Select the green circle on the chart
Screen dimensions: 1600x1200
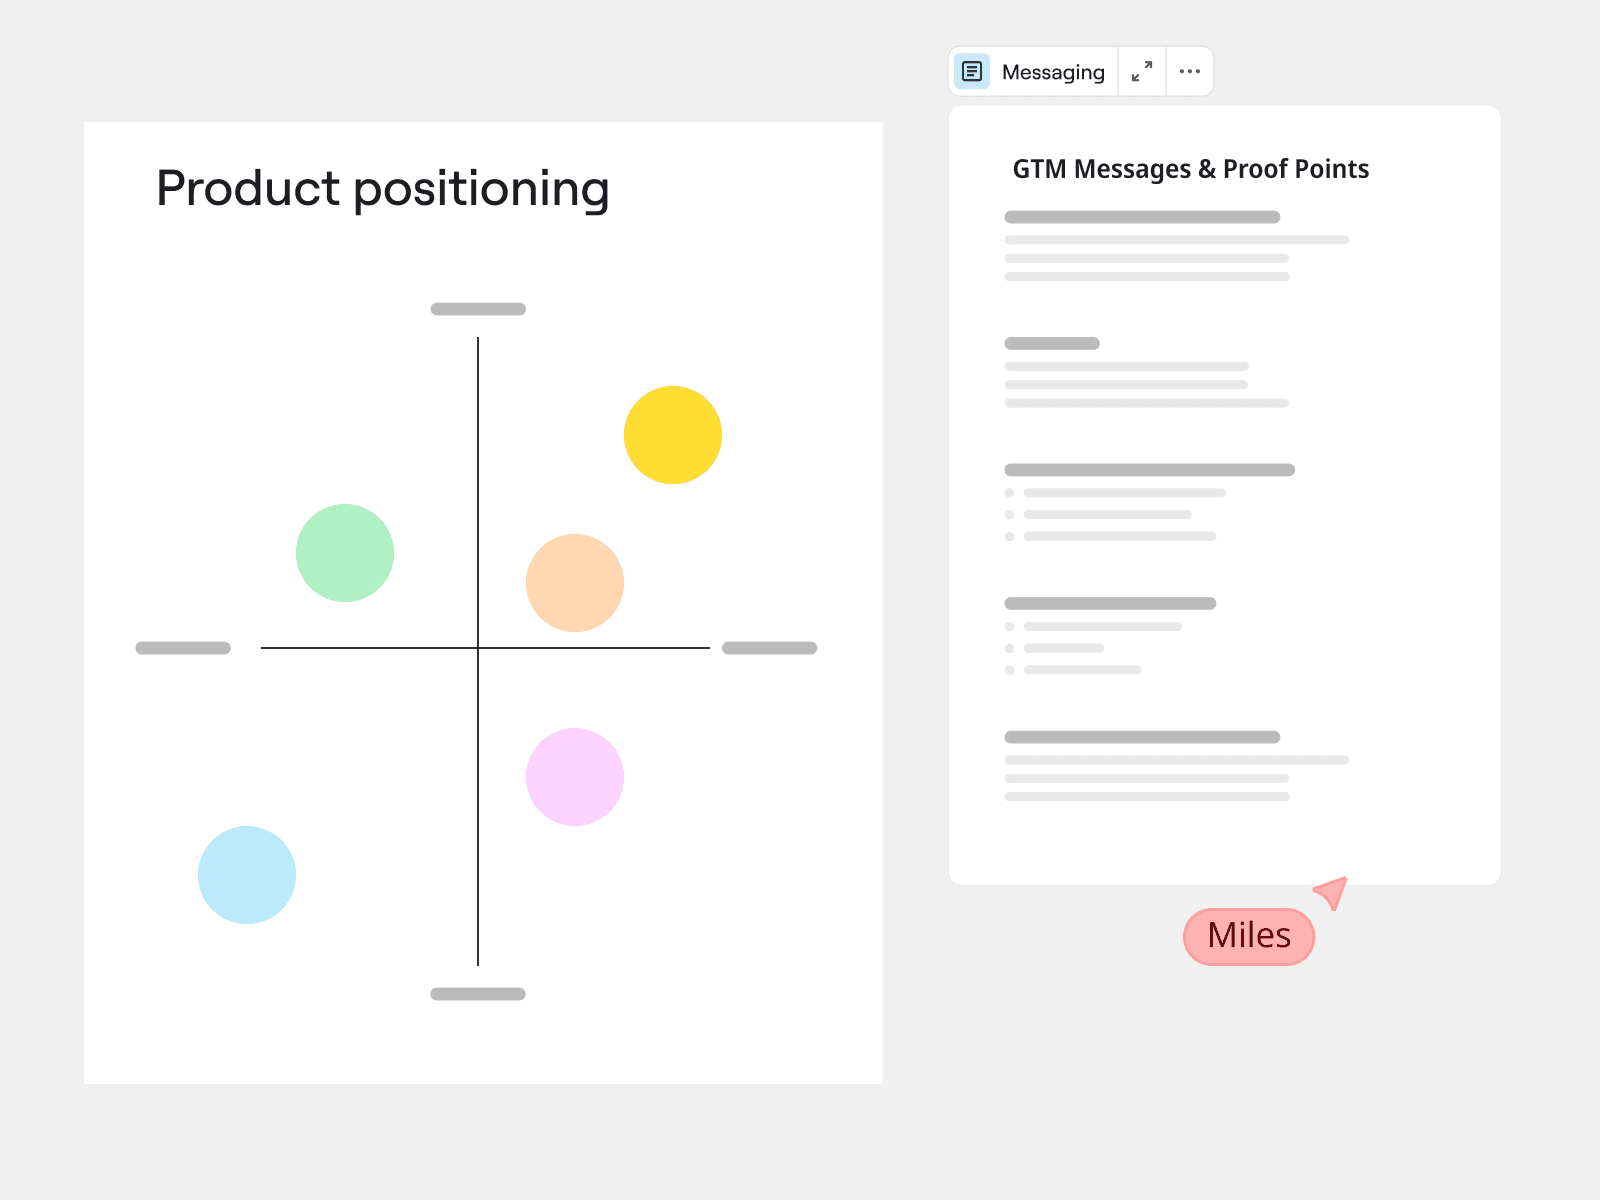(345, 553)
